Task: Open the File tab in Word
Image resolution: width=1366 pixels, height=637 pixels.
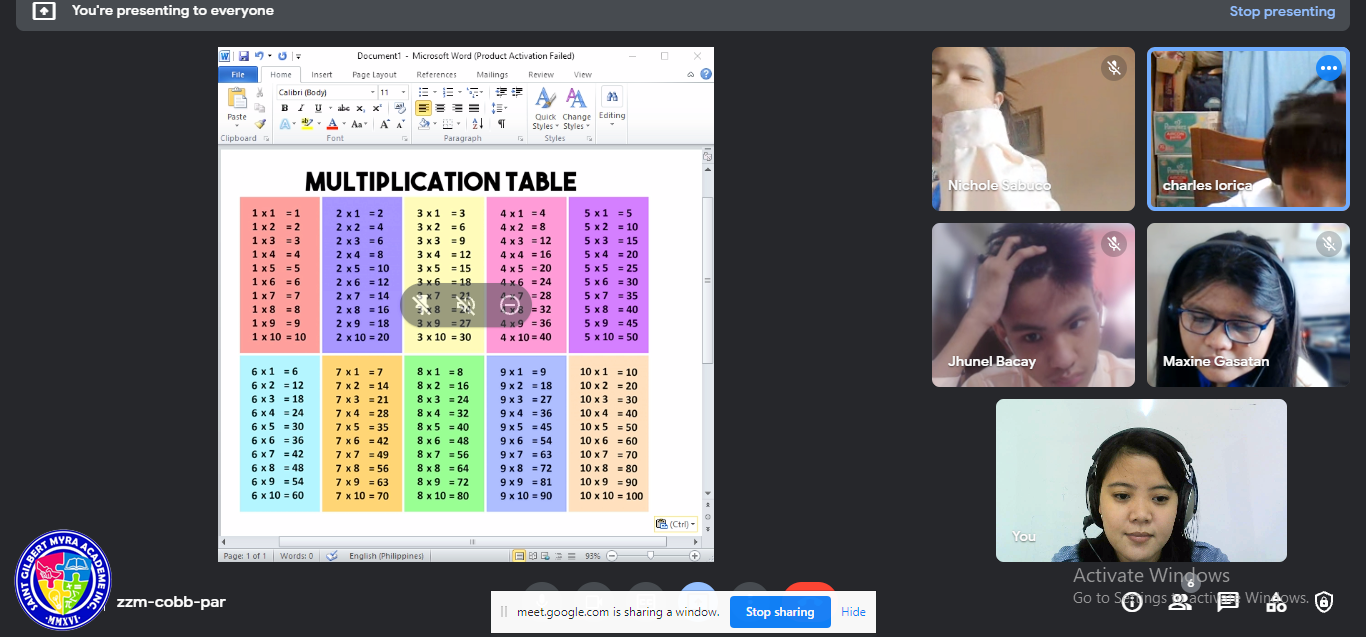Action: (238, 74)
